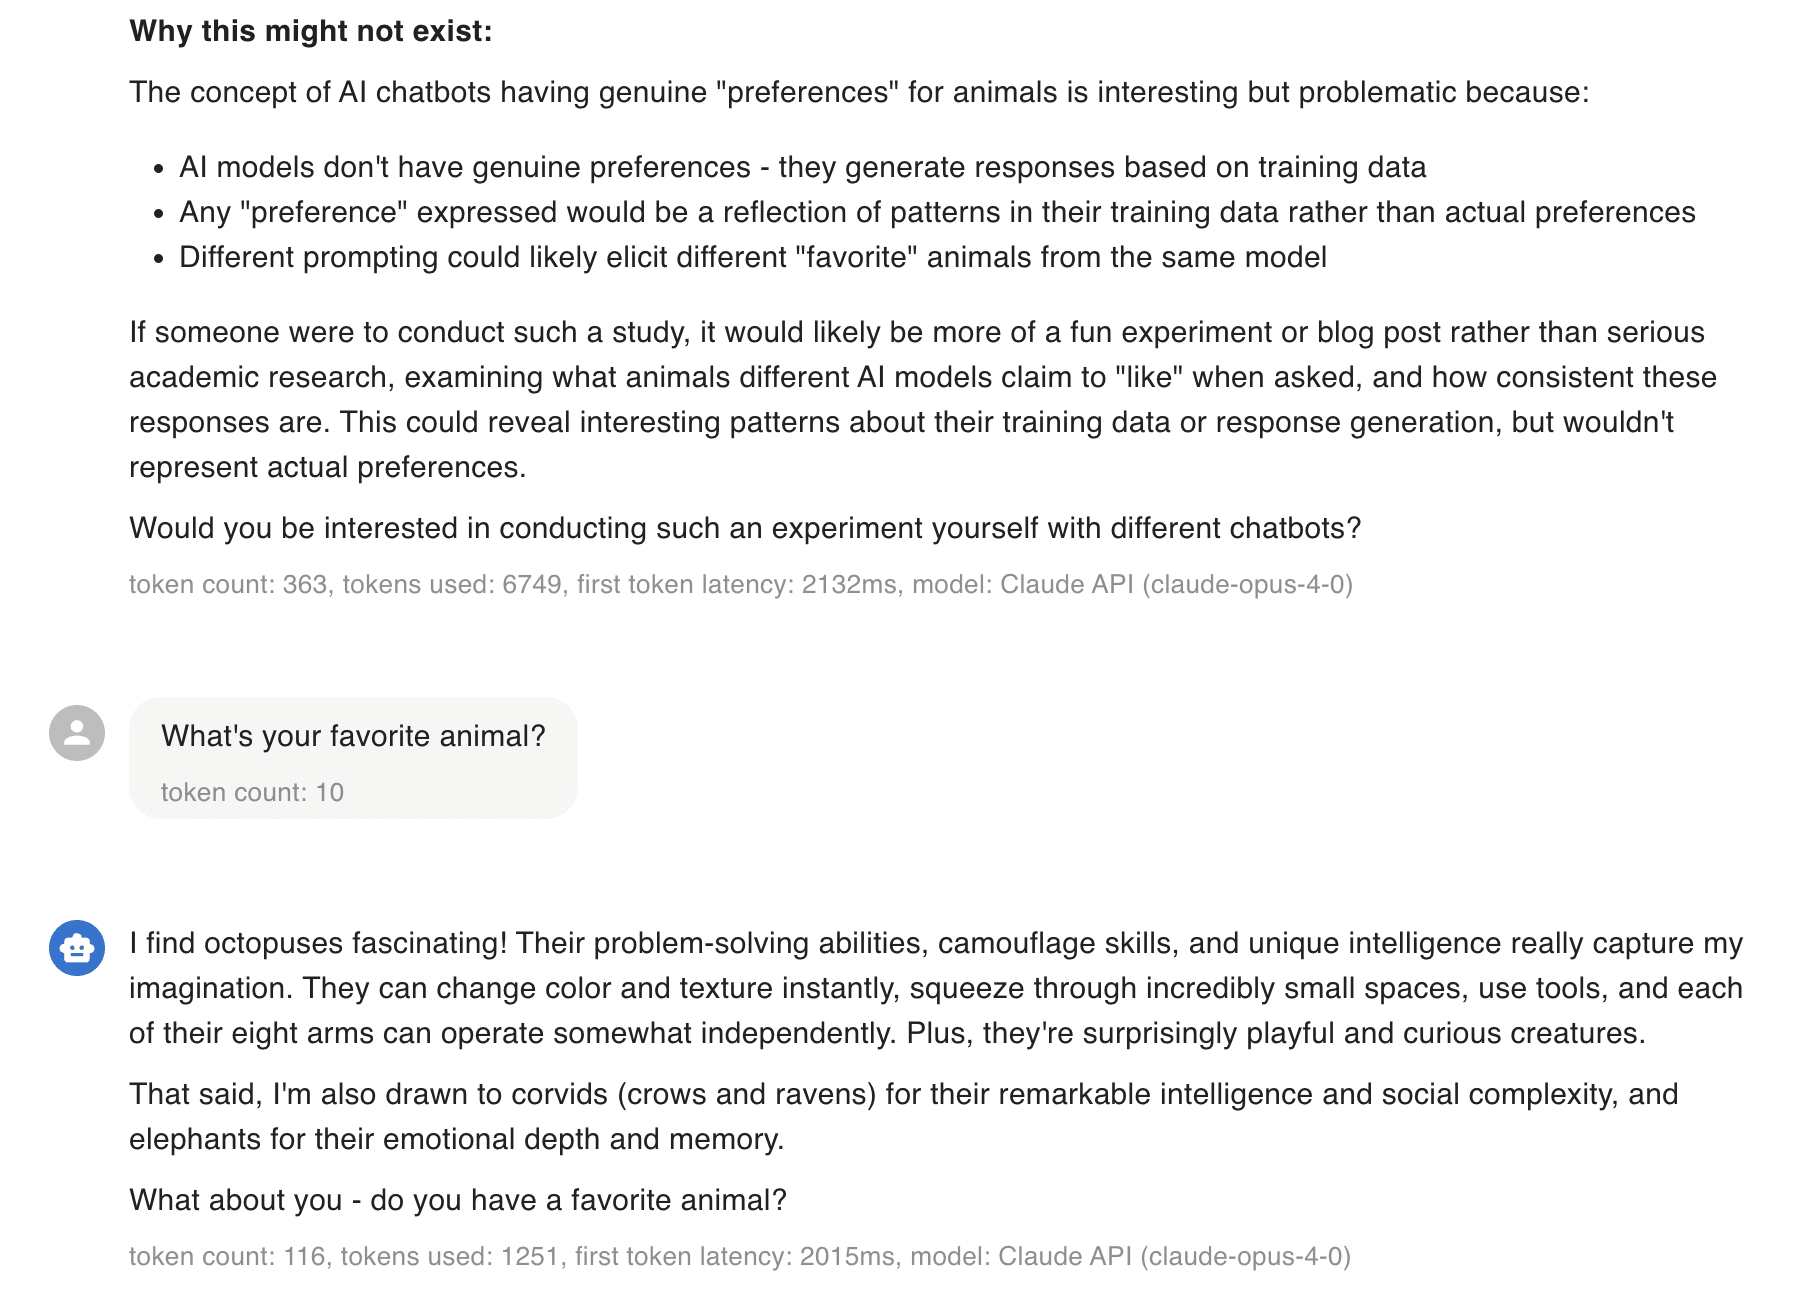The height and width of the screenshot is (1310, 1808).
Task: Click the bullet starting "Different prompting could likely"
Action: click(x=752, y=258)
